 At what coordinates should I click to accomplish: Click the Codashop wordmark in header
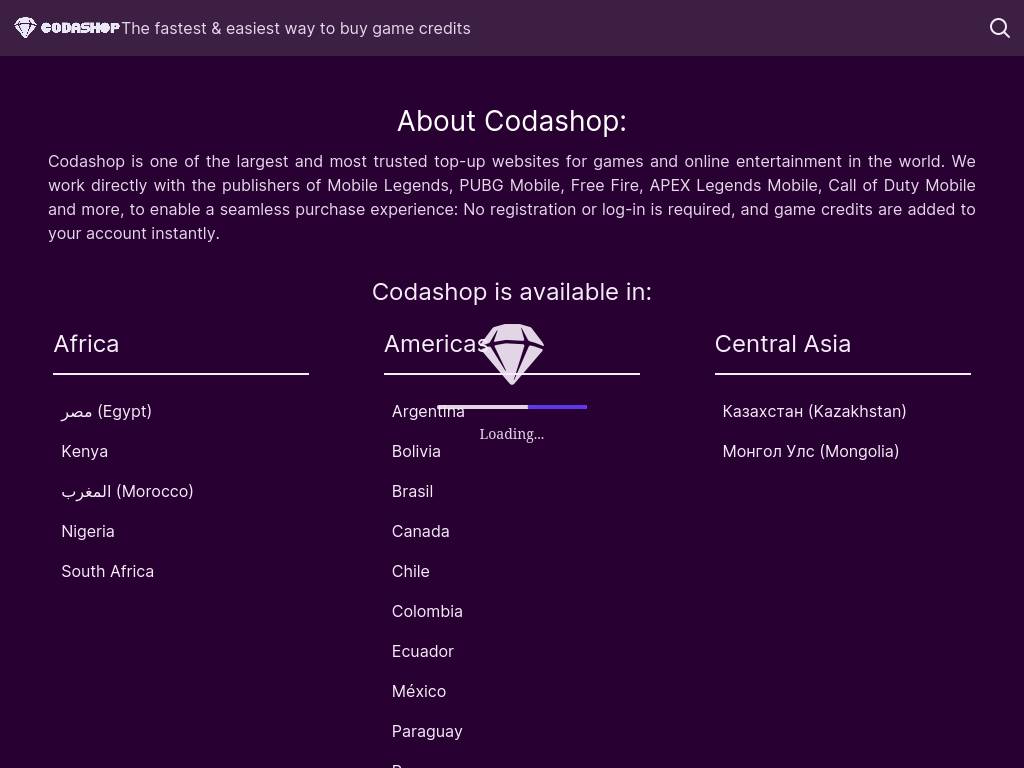click(80, 28)
